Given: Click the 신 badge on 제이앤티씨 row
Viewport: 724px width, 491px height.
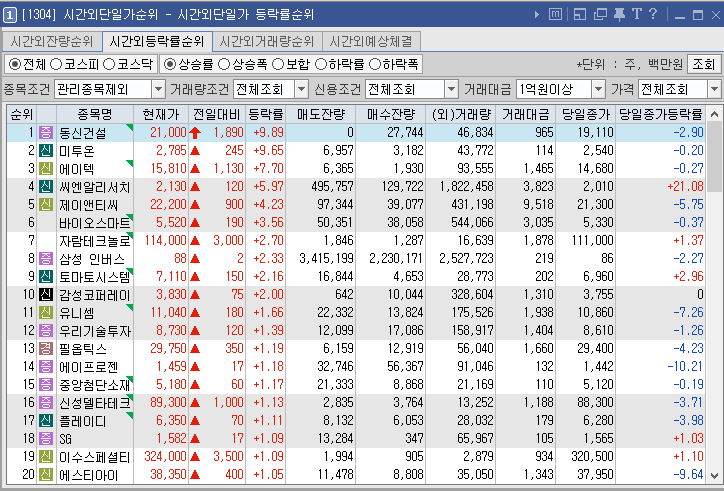Looking at the screenshot, I should (x=45, y=205).
